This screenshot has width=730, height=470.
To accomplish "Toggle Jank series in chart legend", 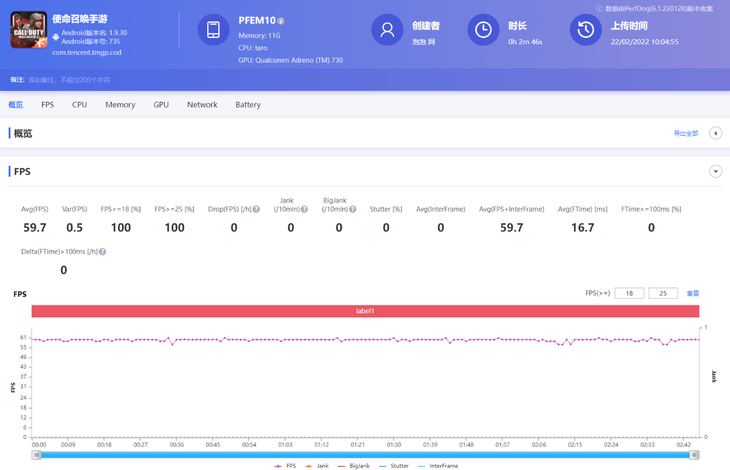I will pos(317,466).
